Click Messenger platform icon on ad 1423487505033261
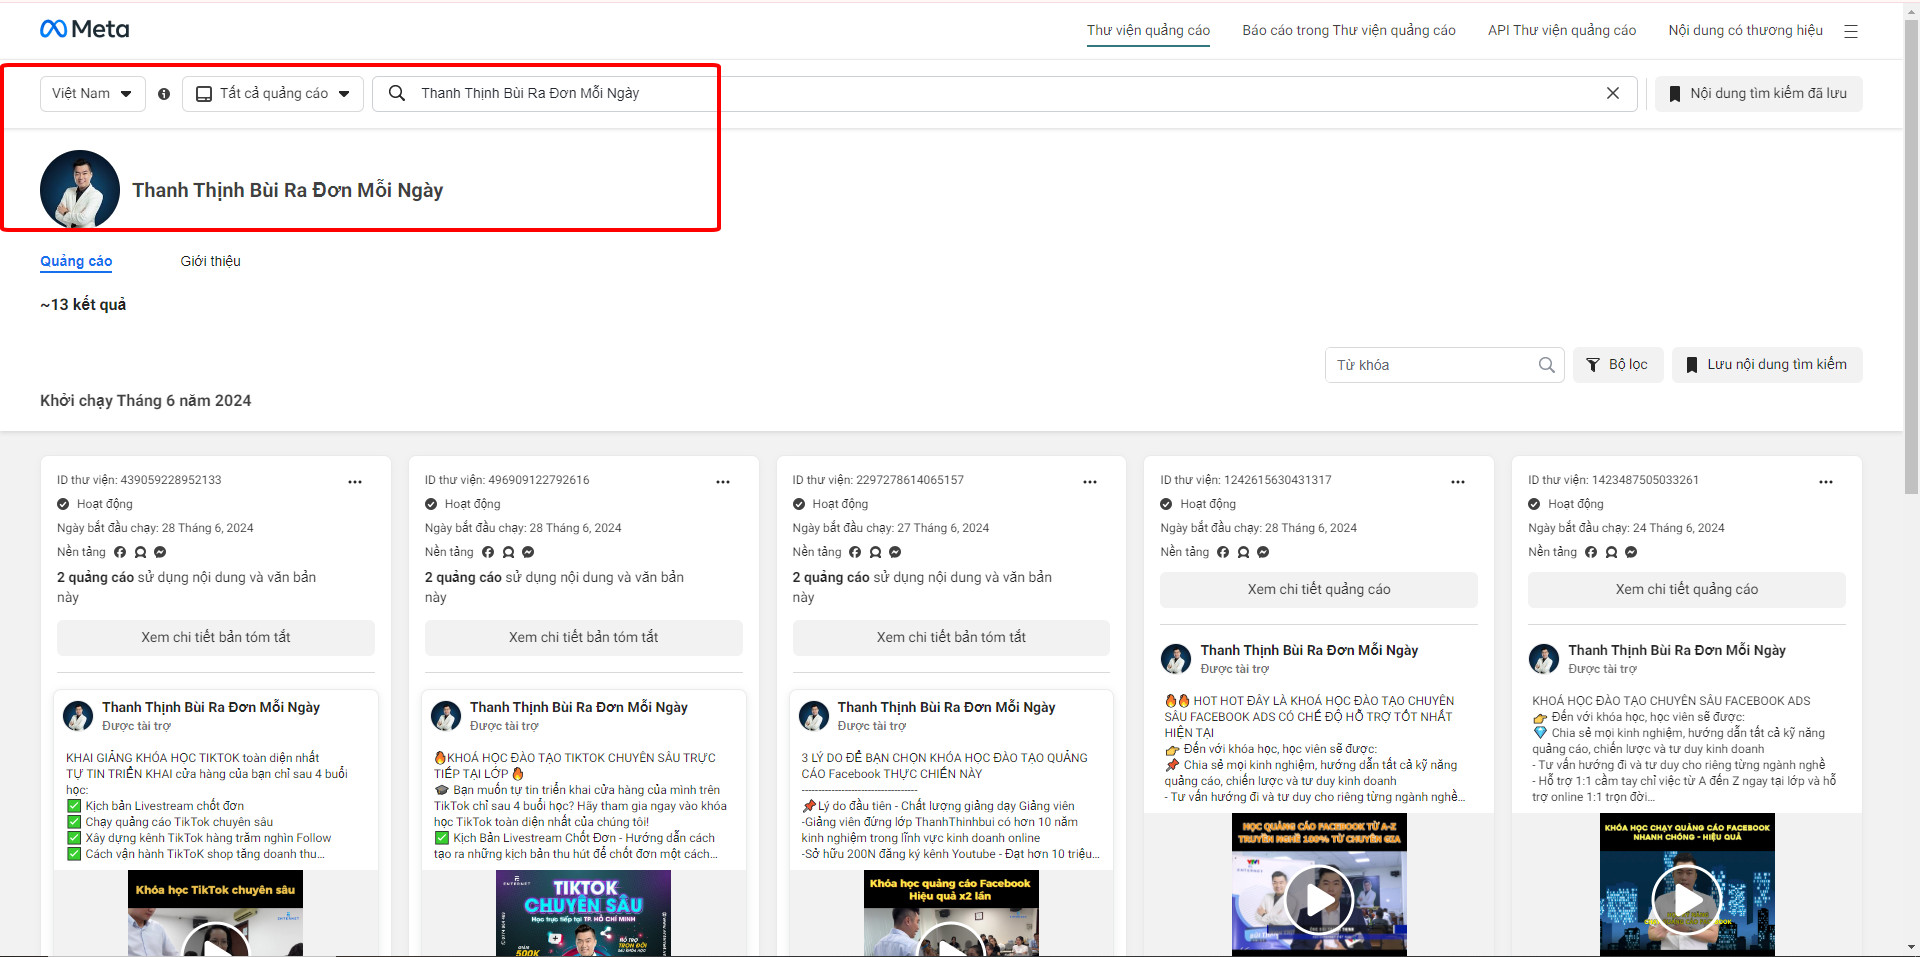Screen dimensions: 1920x957 [1631, 552]
